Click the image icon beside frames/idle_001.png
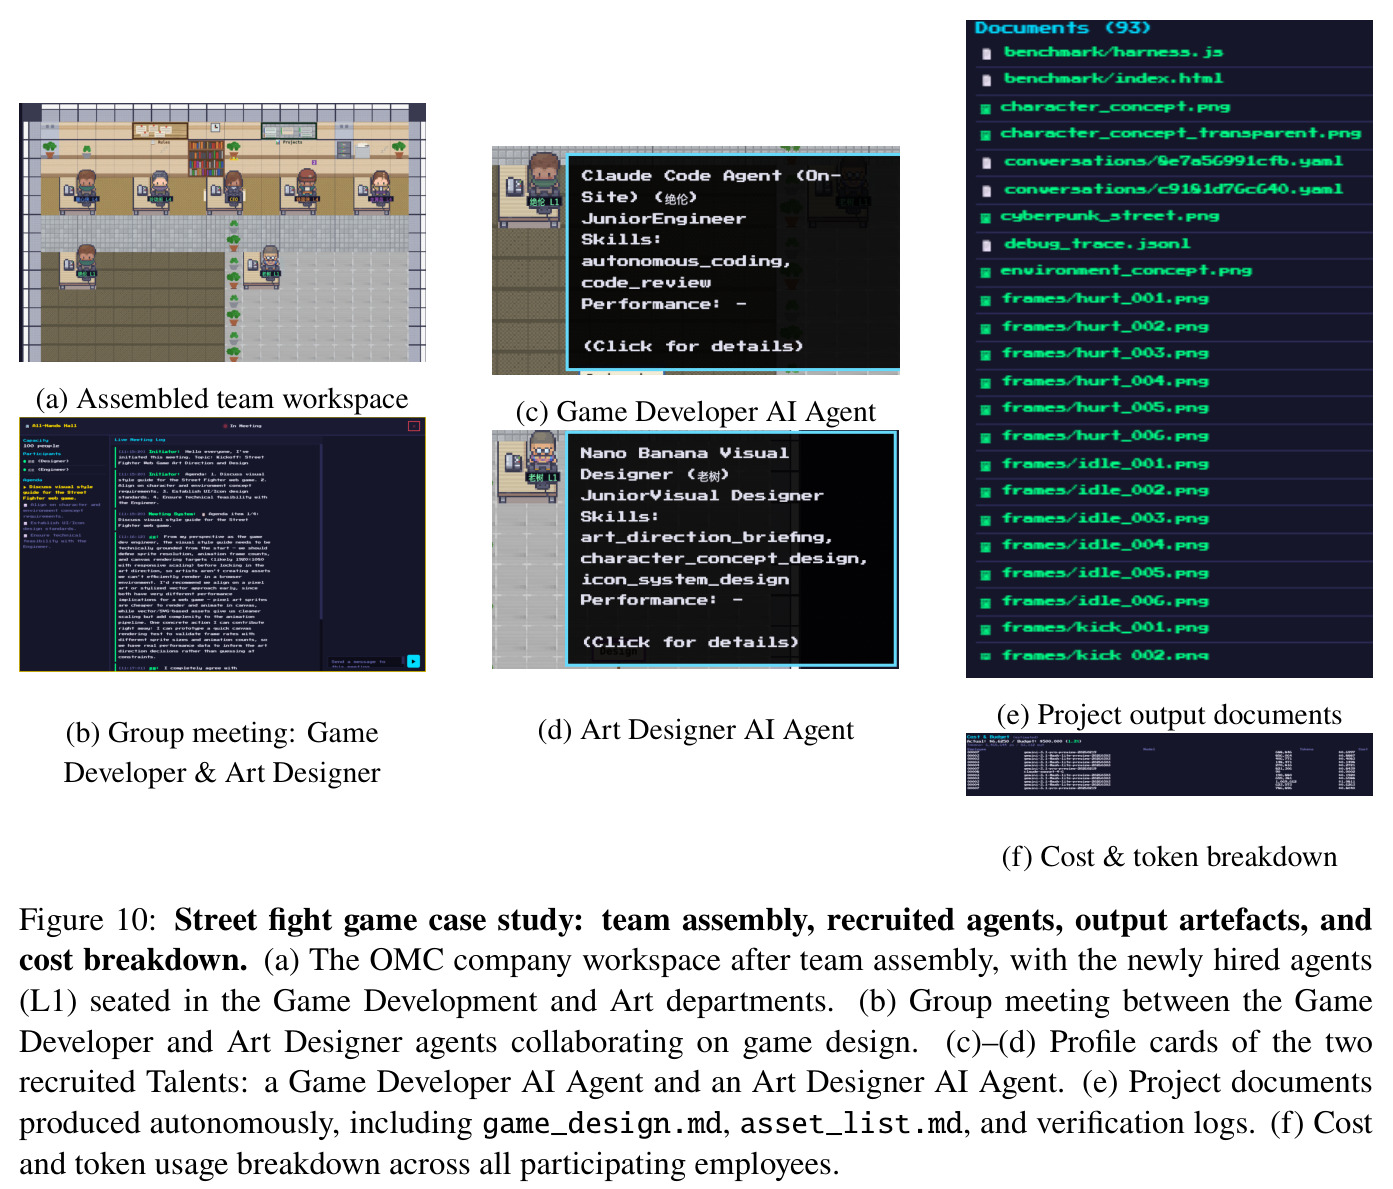 [985, 465]
